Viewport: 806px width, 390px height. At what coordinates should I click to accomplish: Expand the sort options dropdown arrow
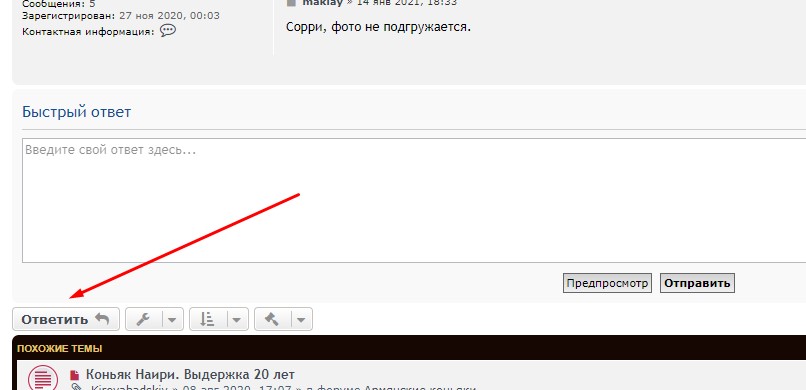pos(237,320)
